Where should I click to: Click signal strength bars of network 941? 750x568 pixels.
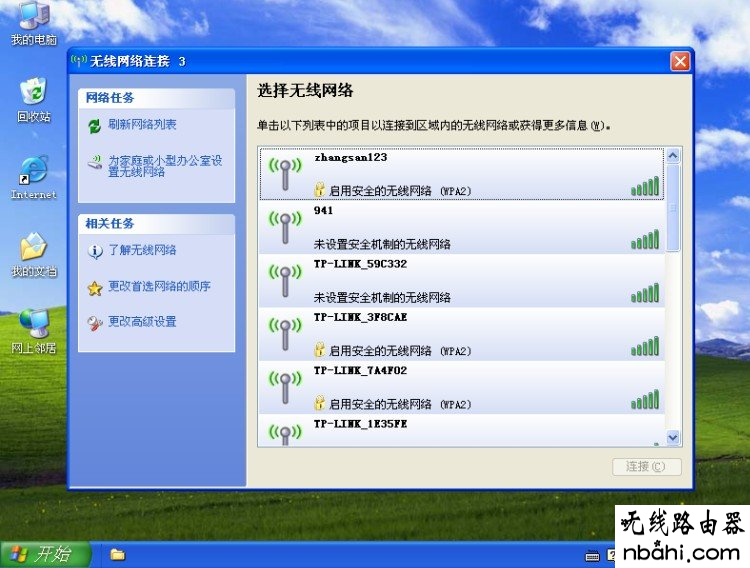tap(645, 239)
